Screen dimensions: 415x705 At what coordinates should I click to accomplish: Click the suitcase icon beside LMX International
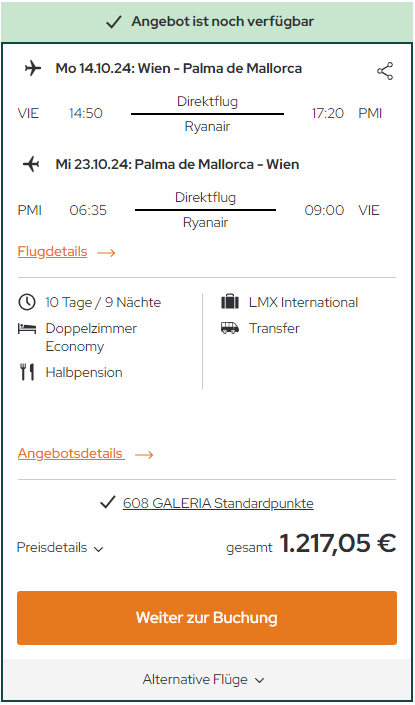[230, 302]
